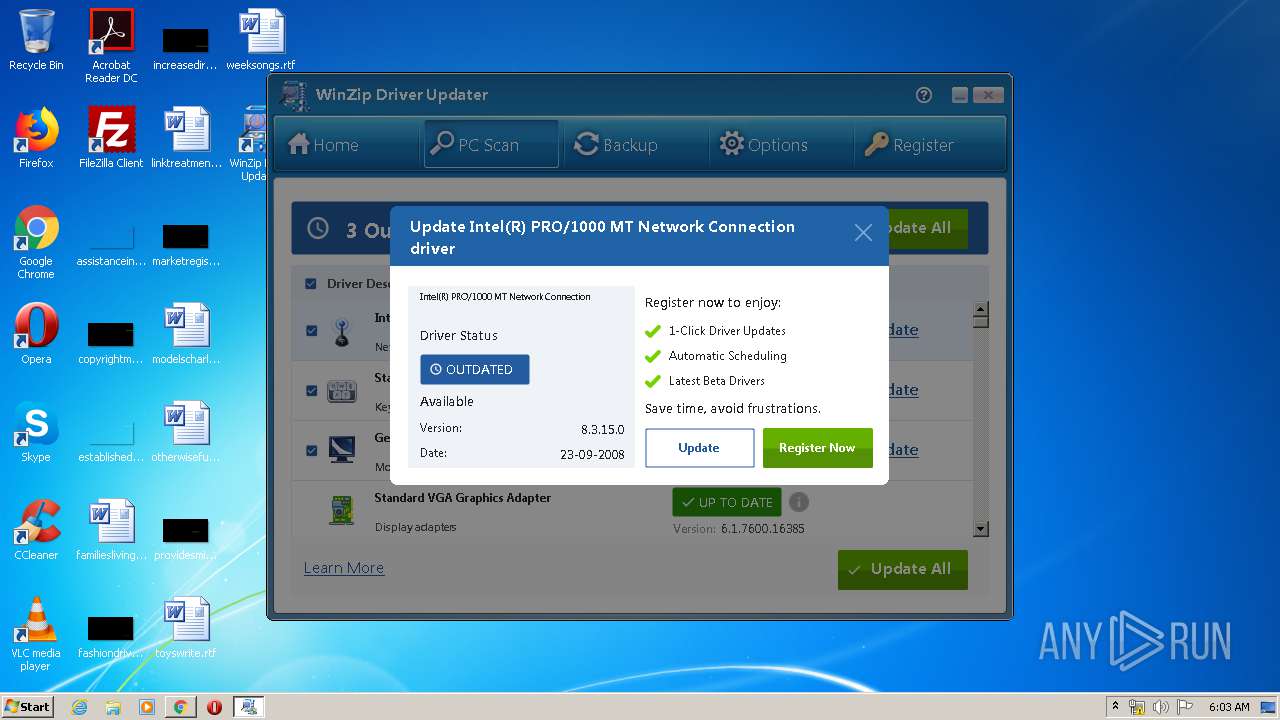Viewport: 1280px width, 720px height.
Task: Open Chrome from the taskbar
Action: [x=180, y=707]
